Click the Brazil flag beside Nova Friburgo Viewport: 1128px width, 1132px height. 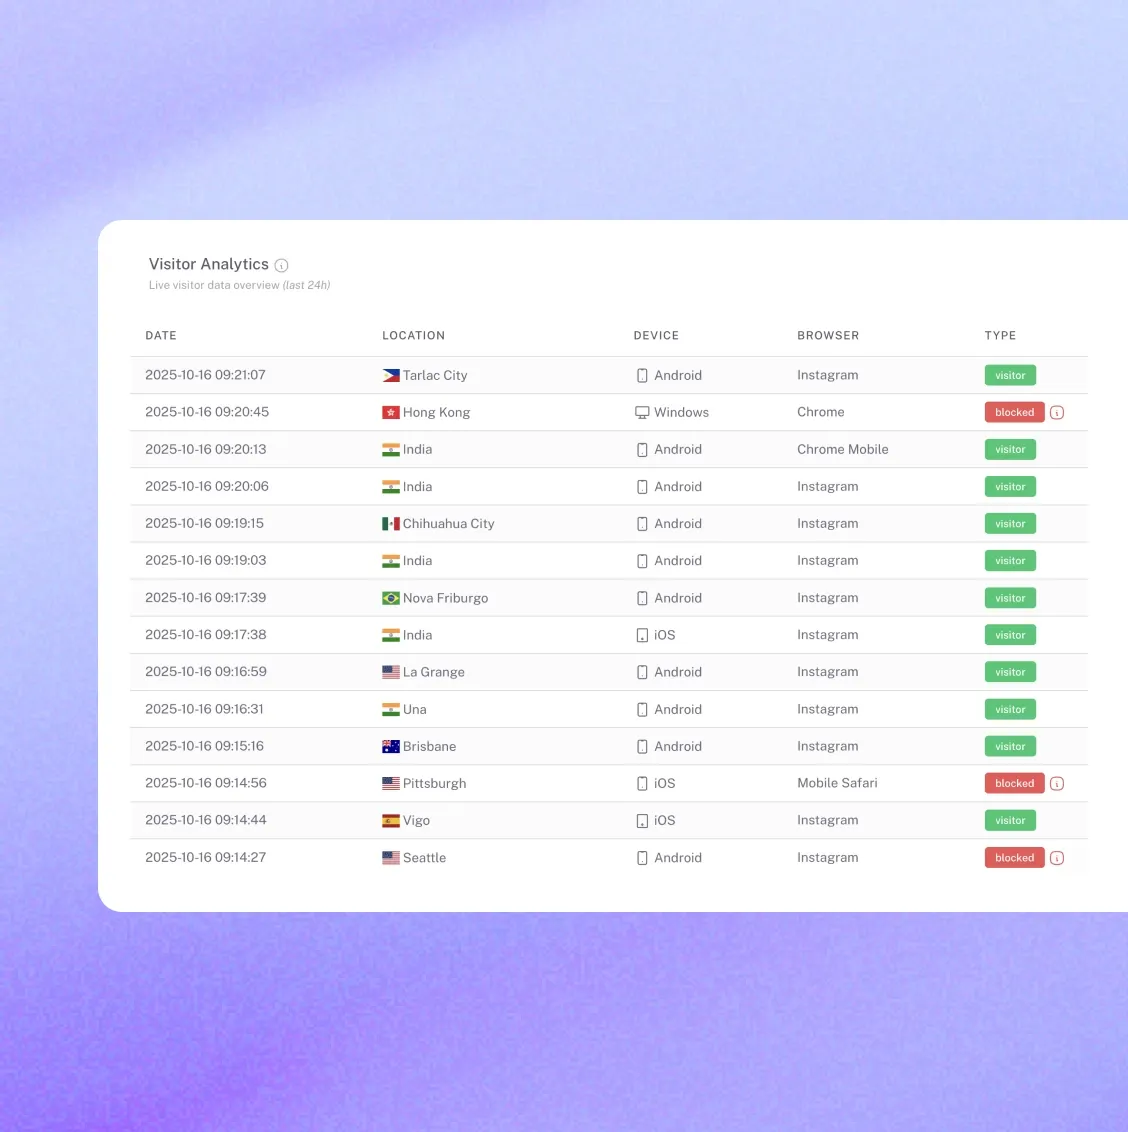click(391, 598)
